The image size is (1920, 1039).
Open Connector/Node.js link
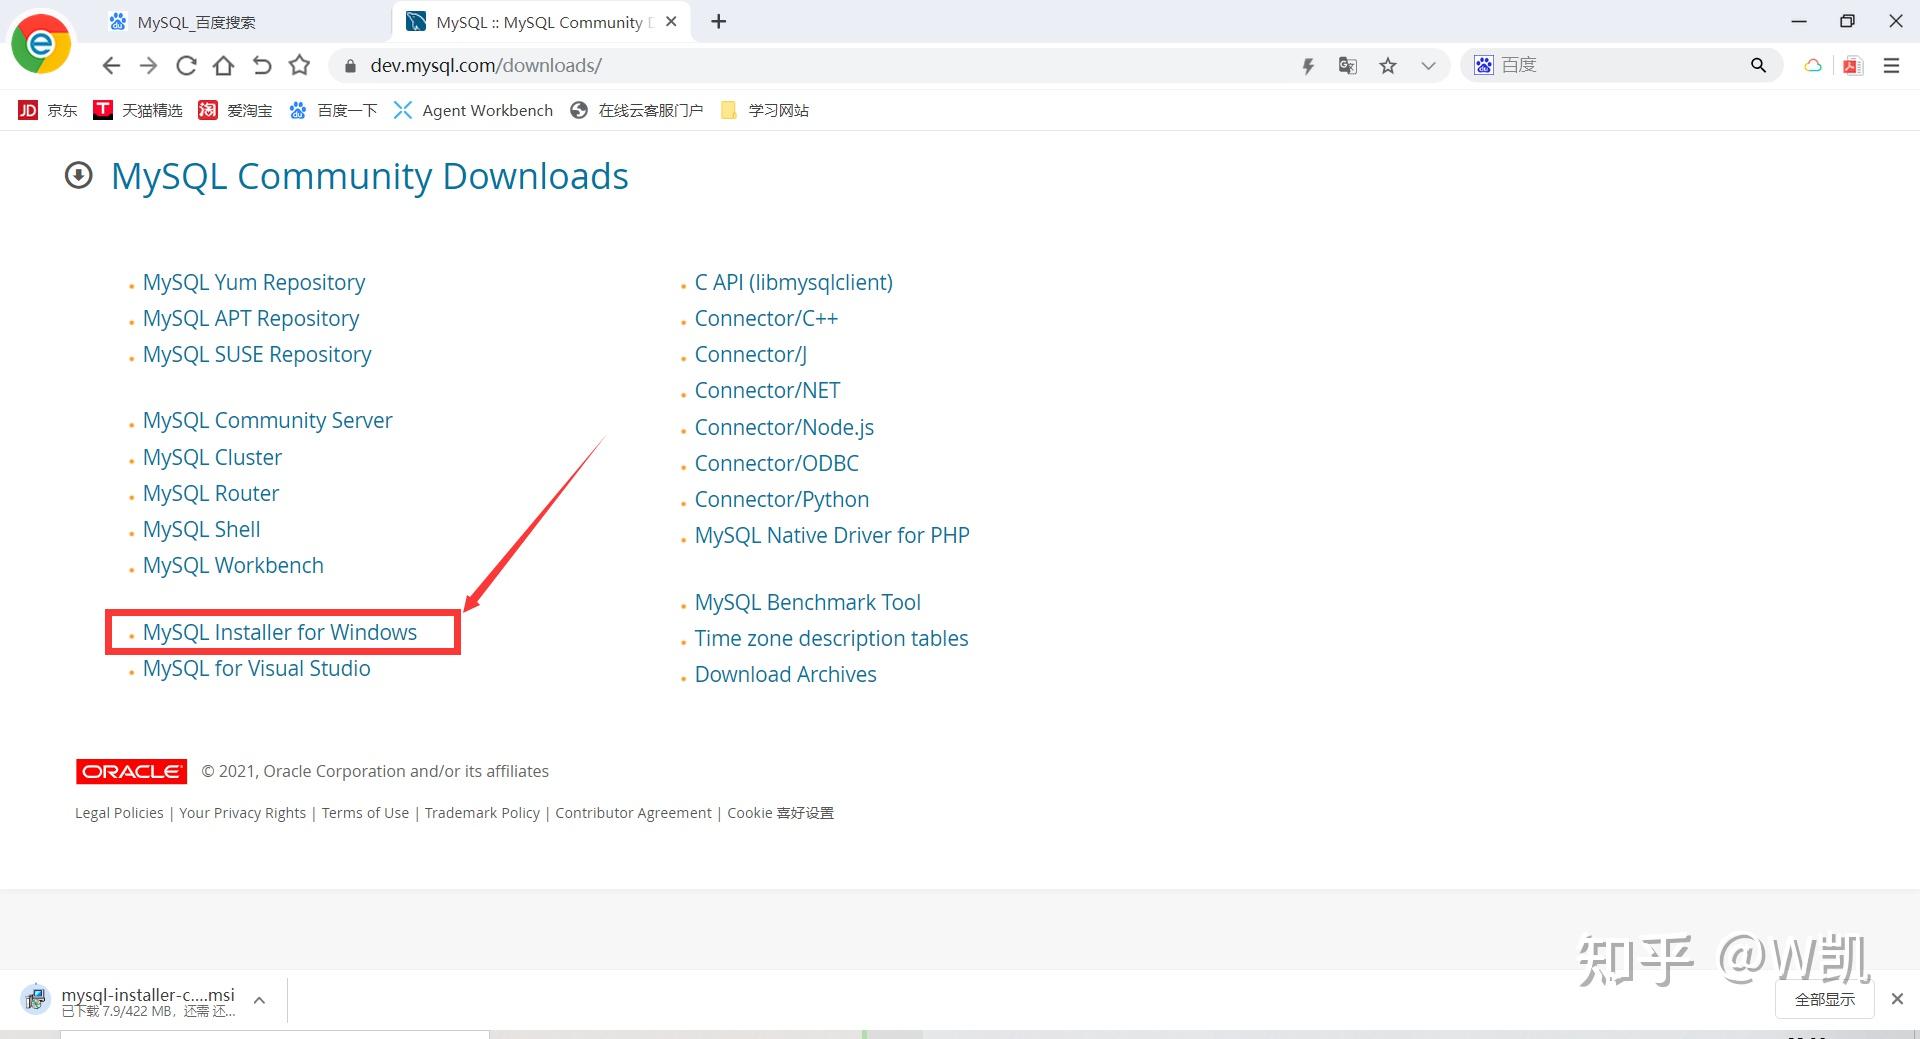click(784, 427)
